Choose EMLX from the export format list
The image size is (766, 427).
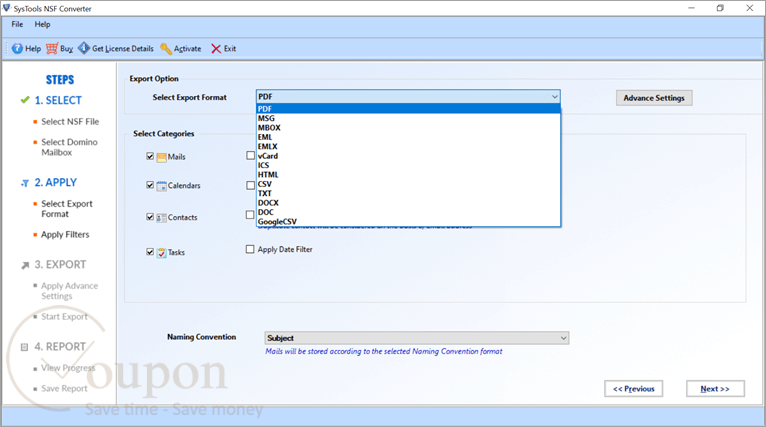click(408, 147)
